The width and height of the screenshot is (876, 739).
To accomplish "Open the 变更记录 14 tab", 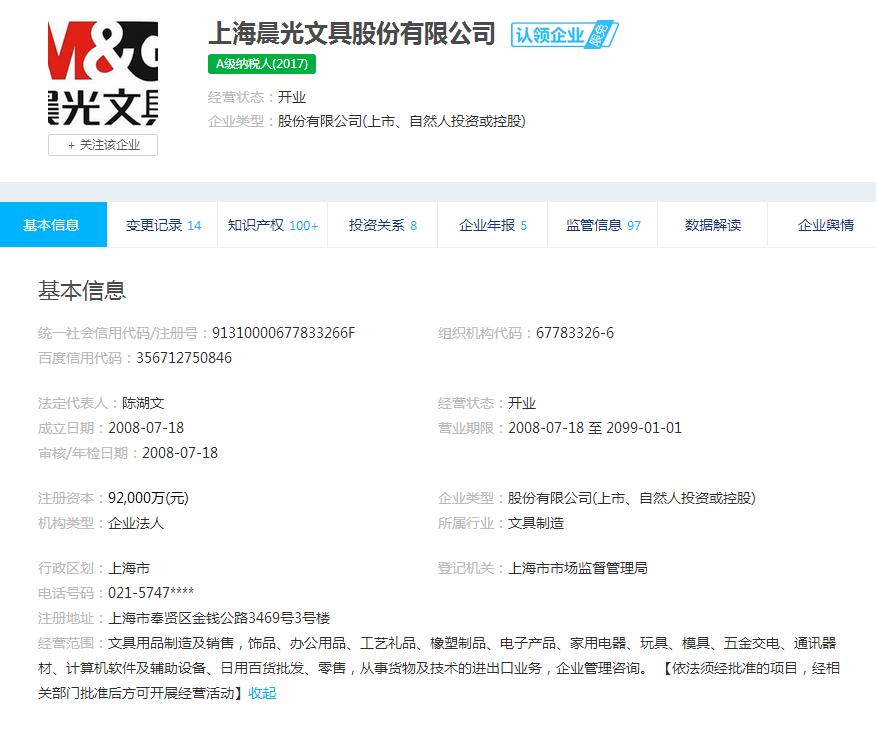I will click(162, 225).
